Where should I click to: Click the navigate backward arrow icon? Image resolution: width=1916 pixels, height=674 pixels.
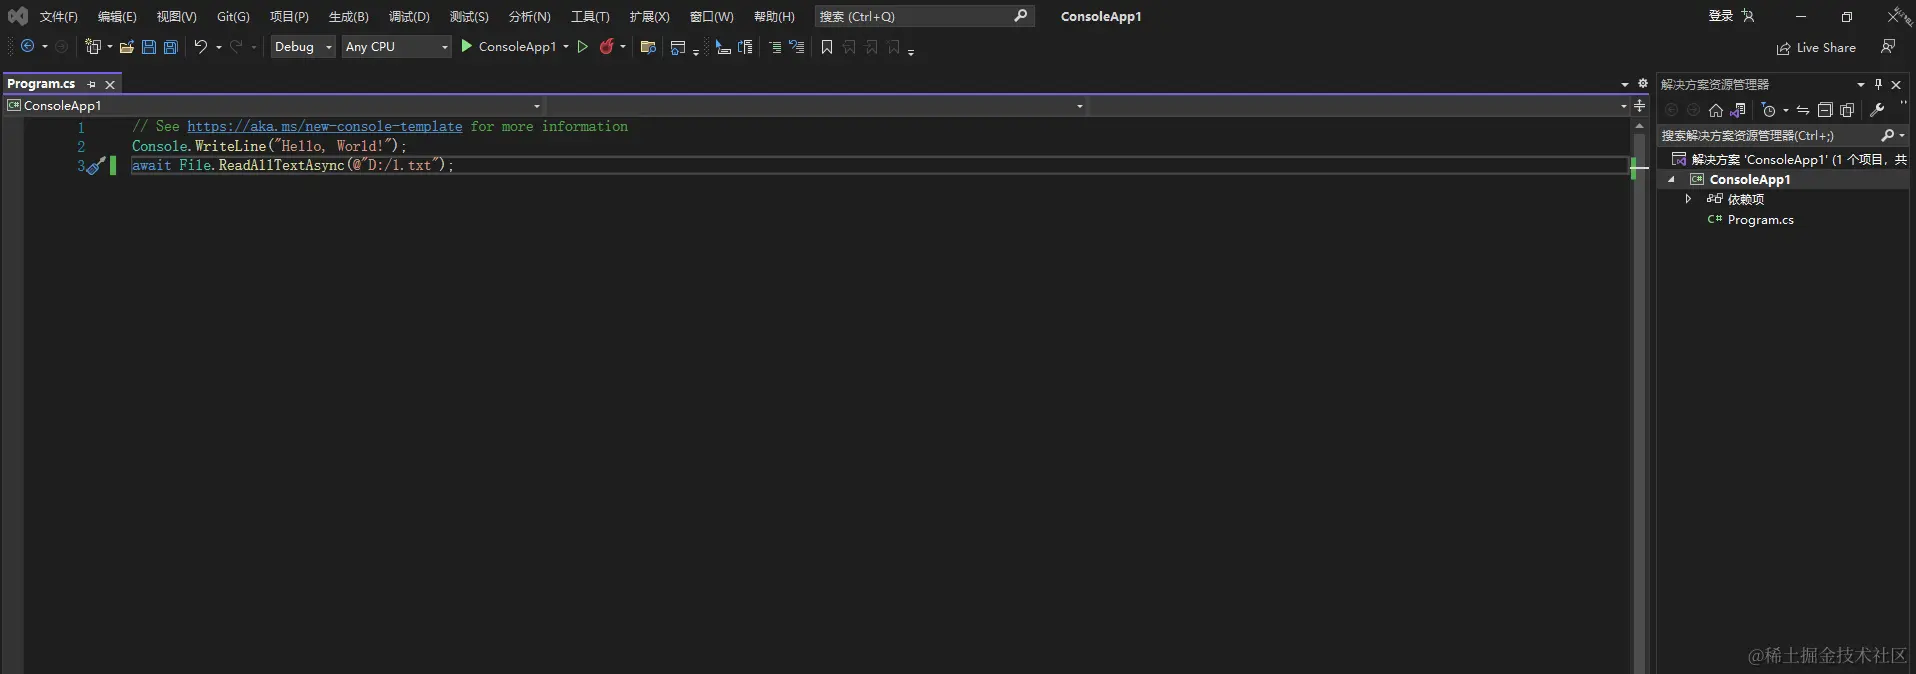[27, 46]
